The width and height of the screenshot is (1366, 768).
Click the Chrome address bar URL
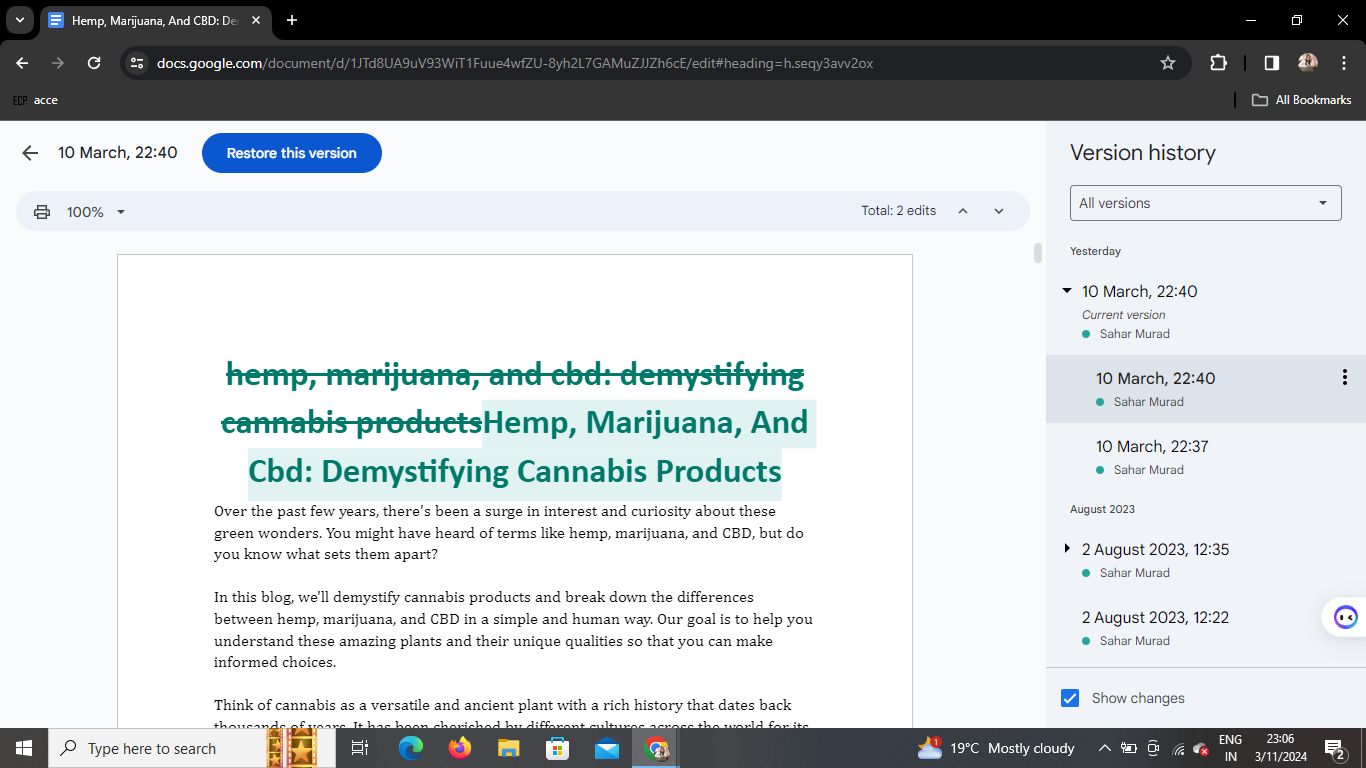click(515, 63)
